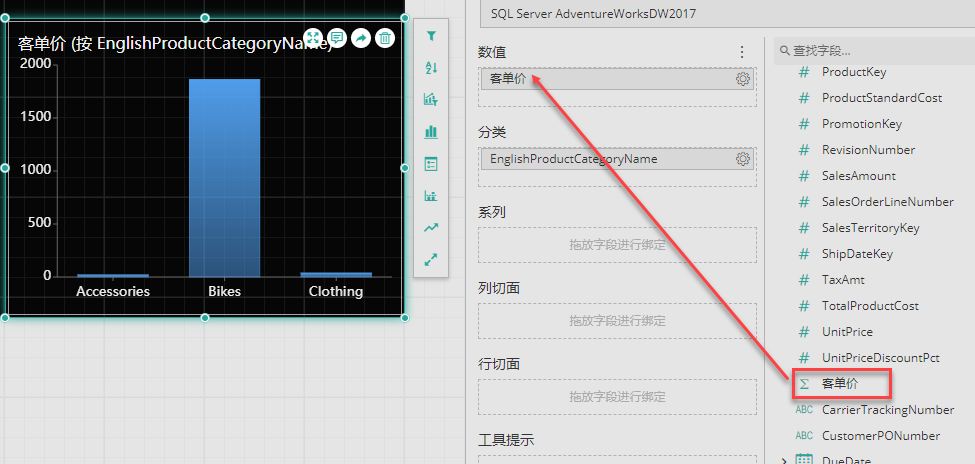This screenshot has height=464, width=975.
Task: Select the SalesOrderLineNumber field
Action: click(887, 202)
